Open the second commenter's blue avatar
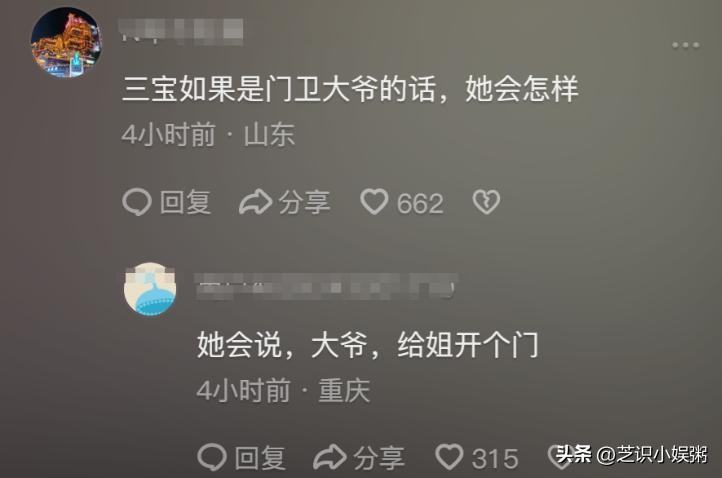 (x=150, y=289)
